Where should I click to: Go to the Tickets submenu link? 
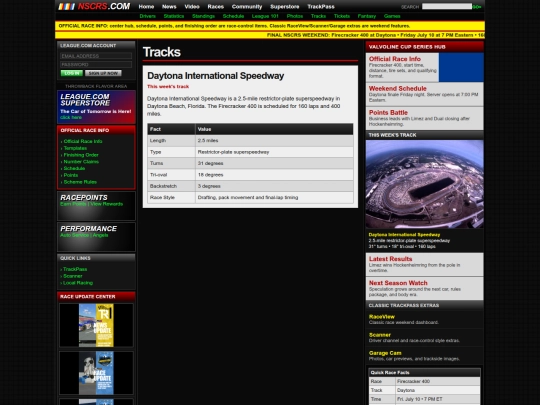point(342,16)
